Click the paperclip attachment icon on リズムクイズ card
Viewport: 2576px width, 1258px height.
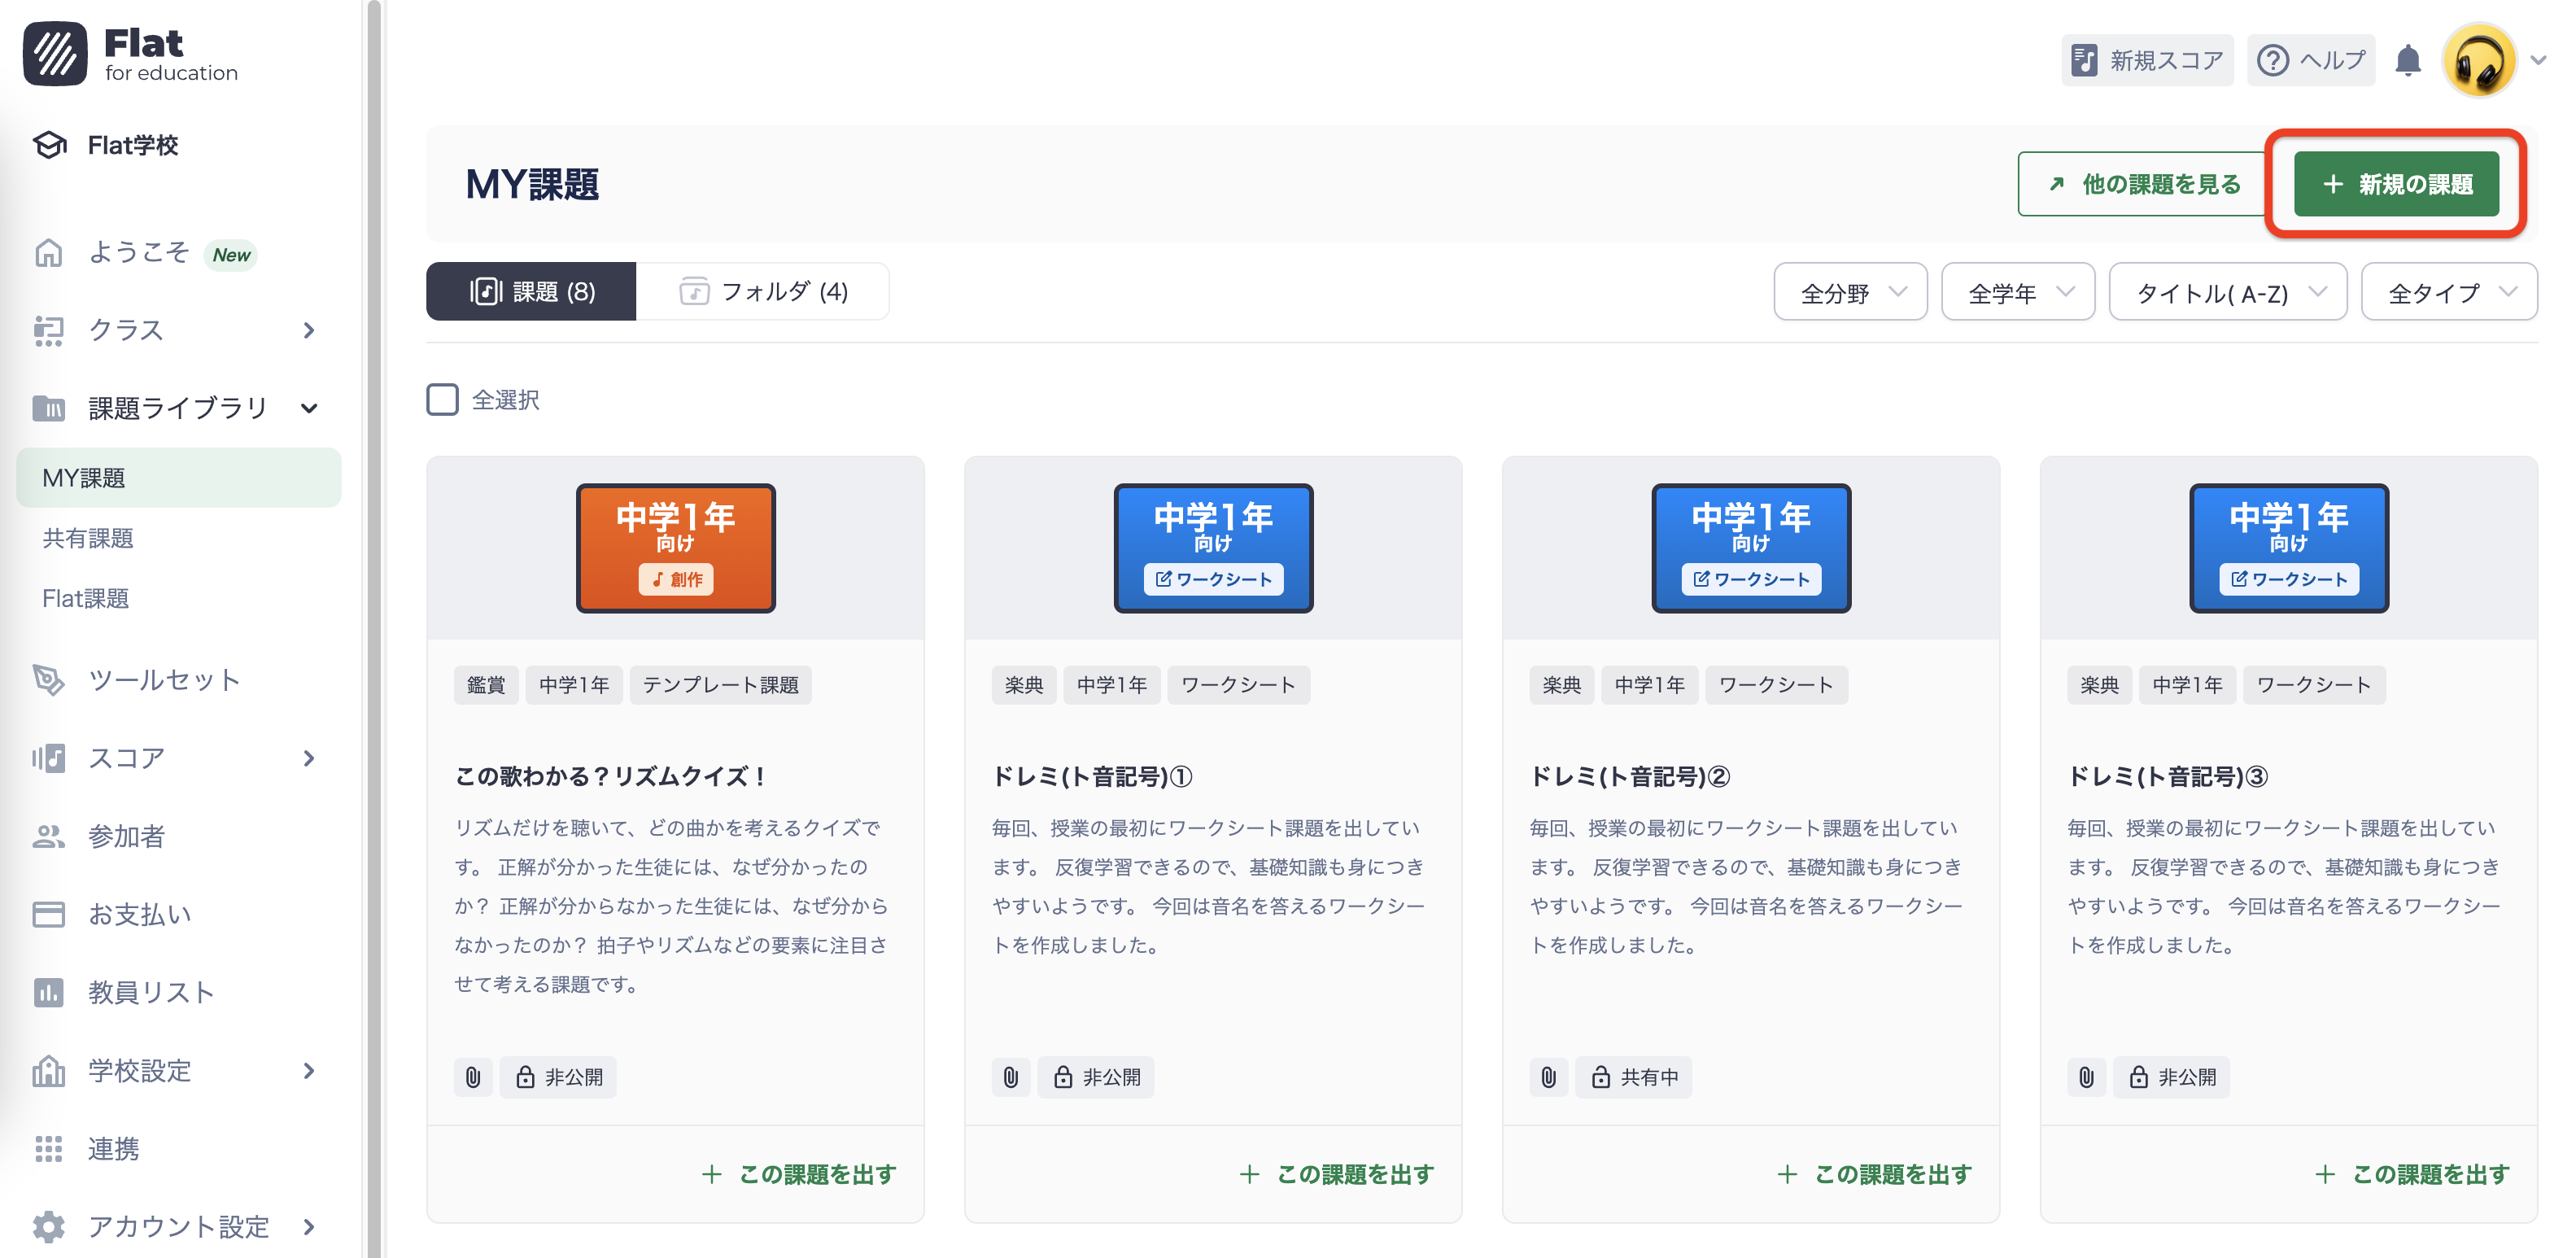click(x=473, y=1077)
